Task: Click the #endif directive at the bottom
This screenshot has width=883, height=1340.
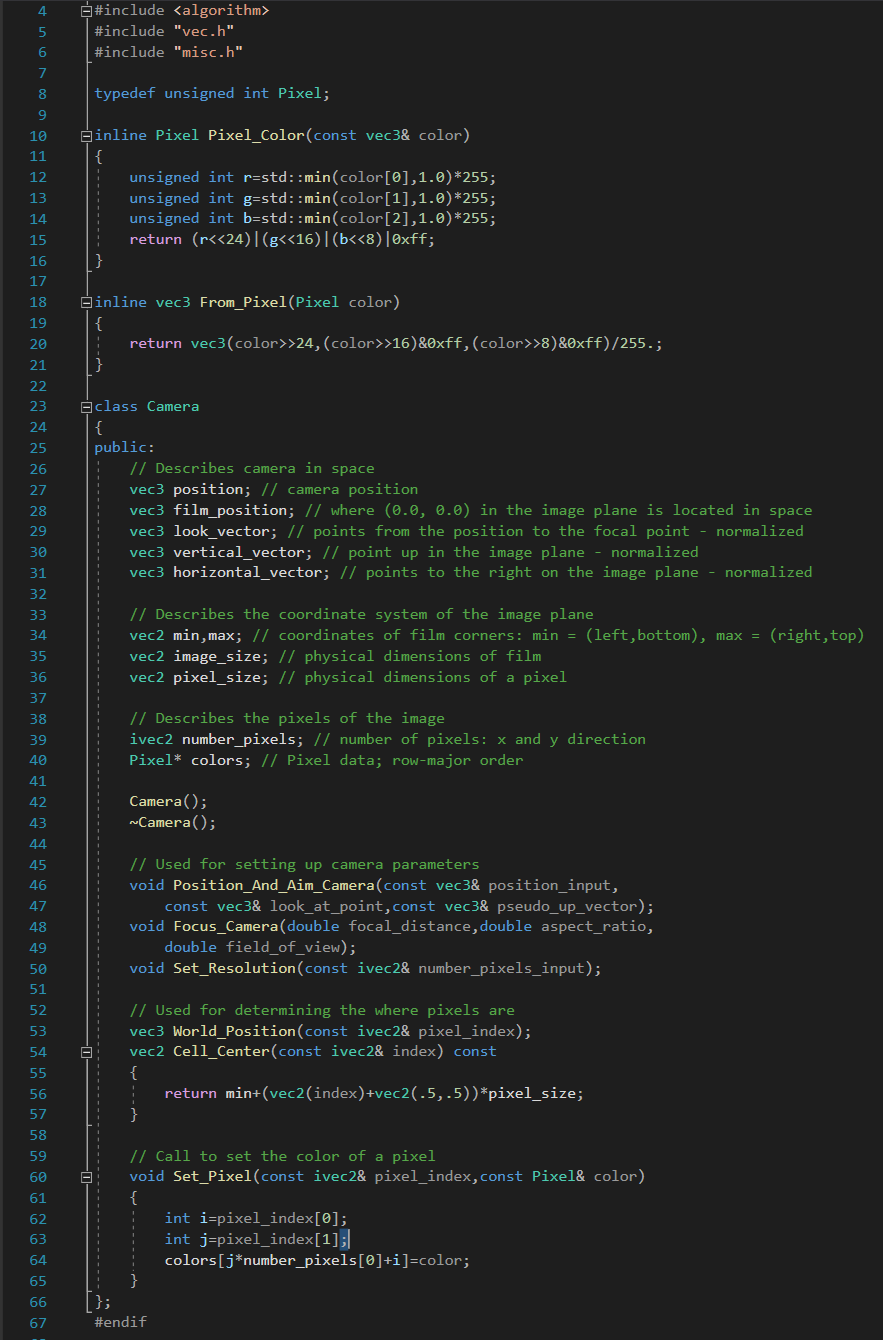Action: [x=122, y=1321]
